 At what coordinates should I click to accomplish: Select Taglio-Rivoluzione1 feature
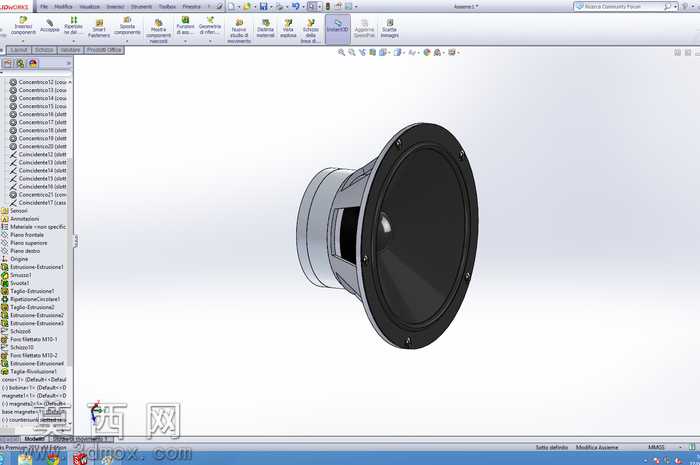29,371
